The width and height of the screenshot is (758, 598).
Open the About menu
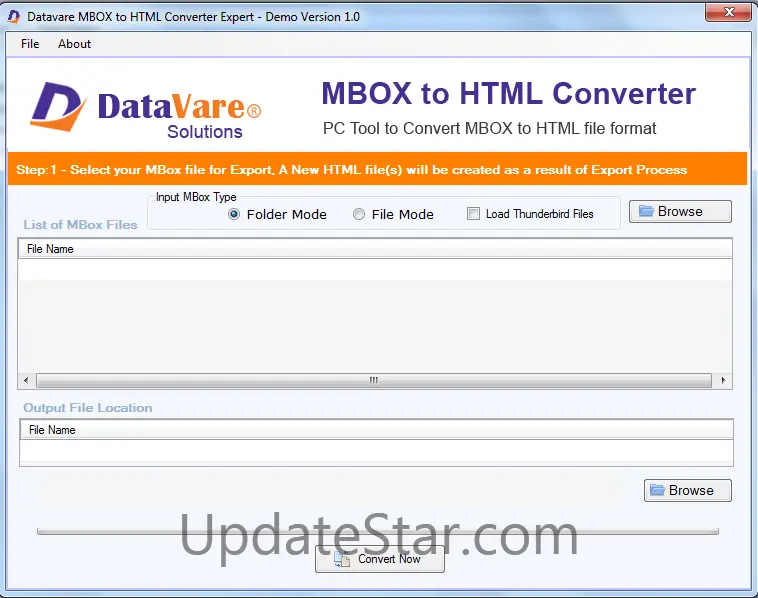tap(74, 44)
